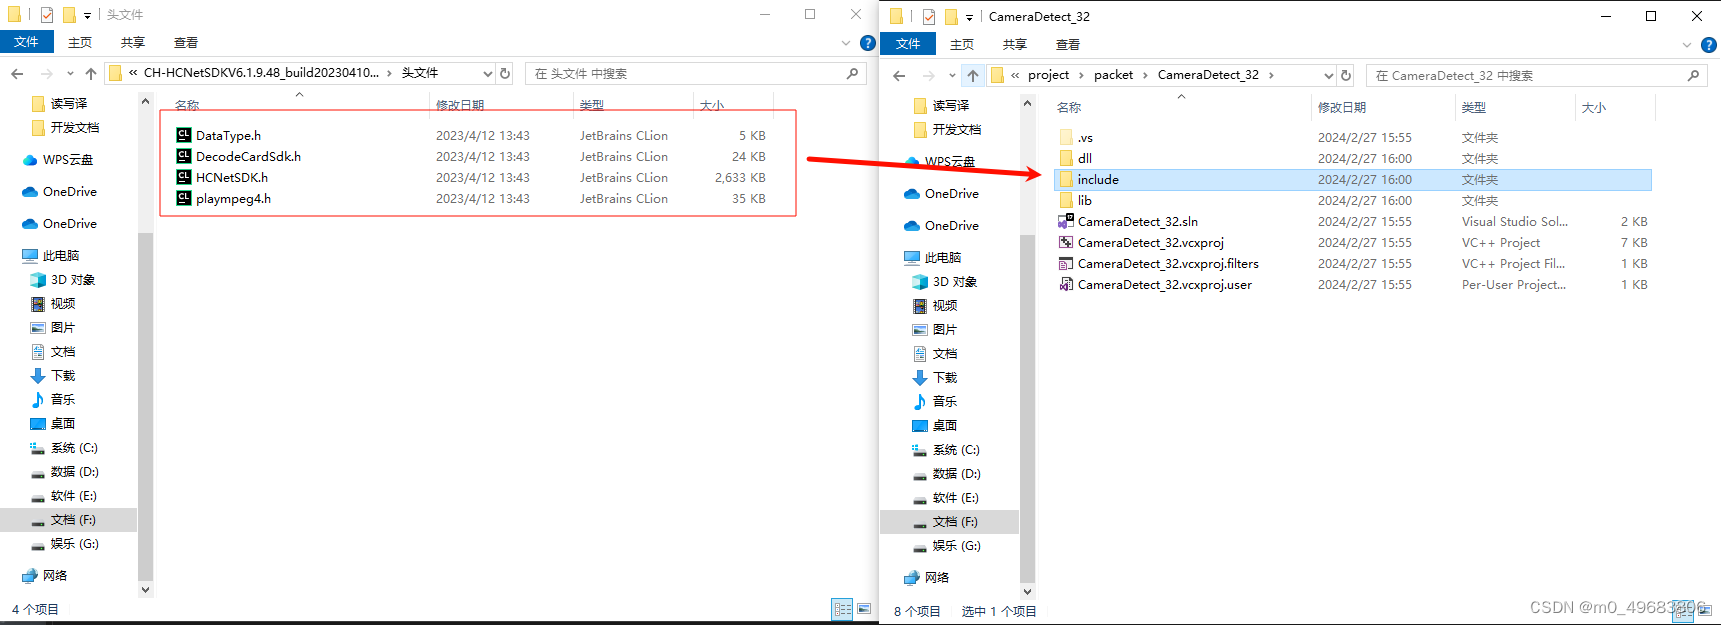Open help in CameraDetect_32 window
This screenshot has height=625, width=1721.
[1709, 45]
